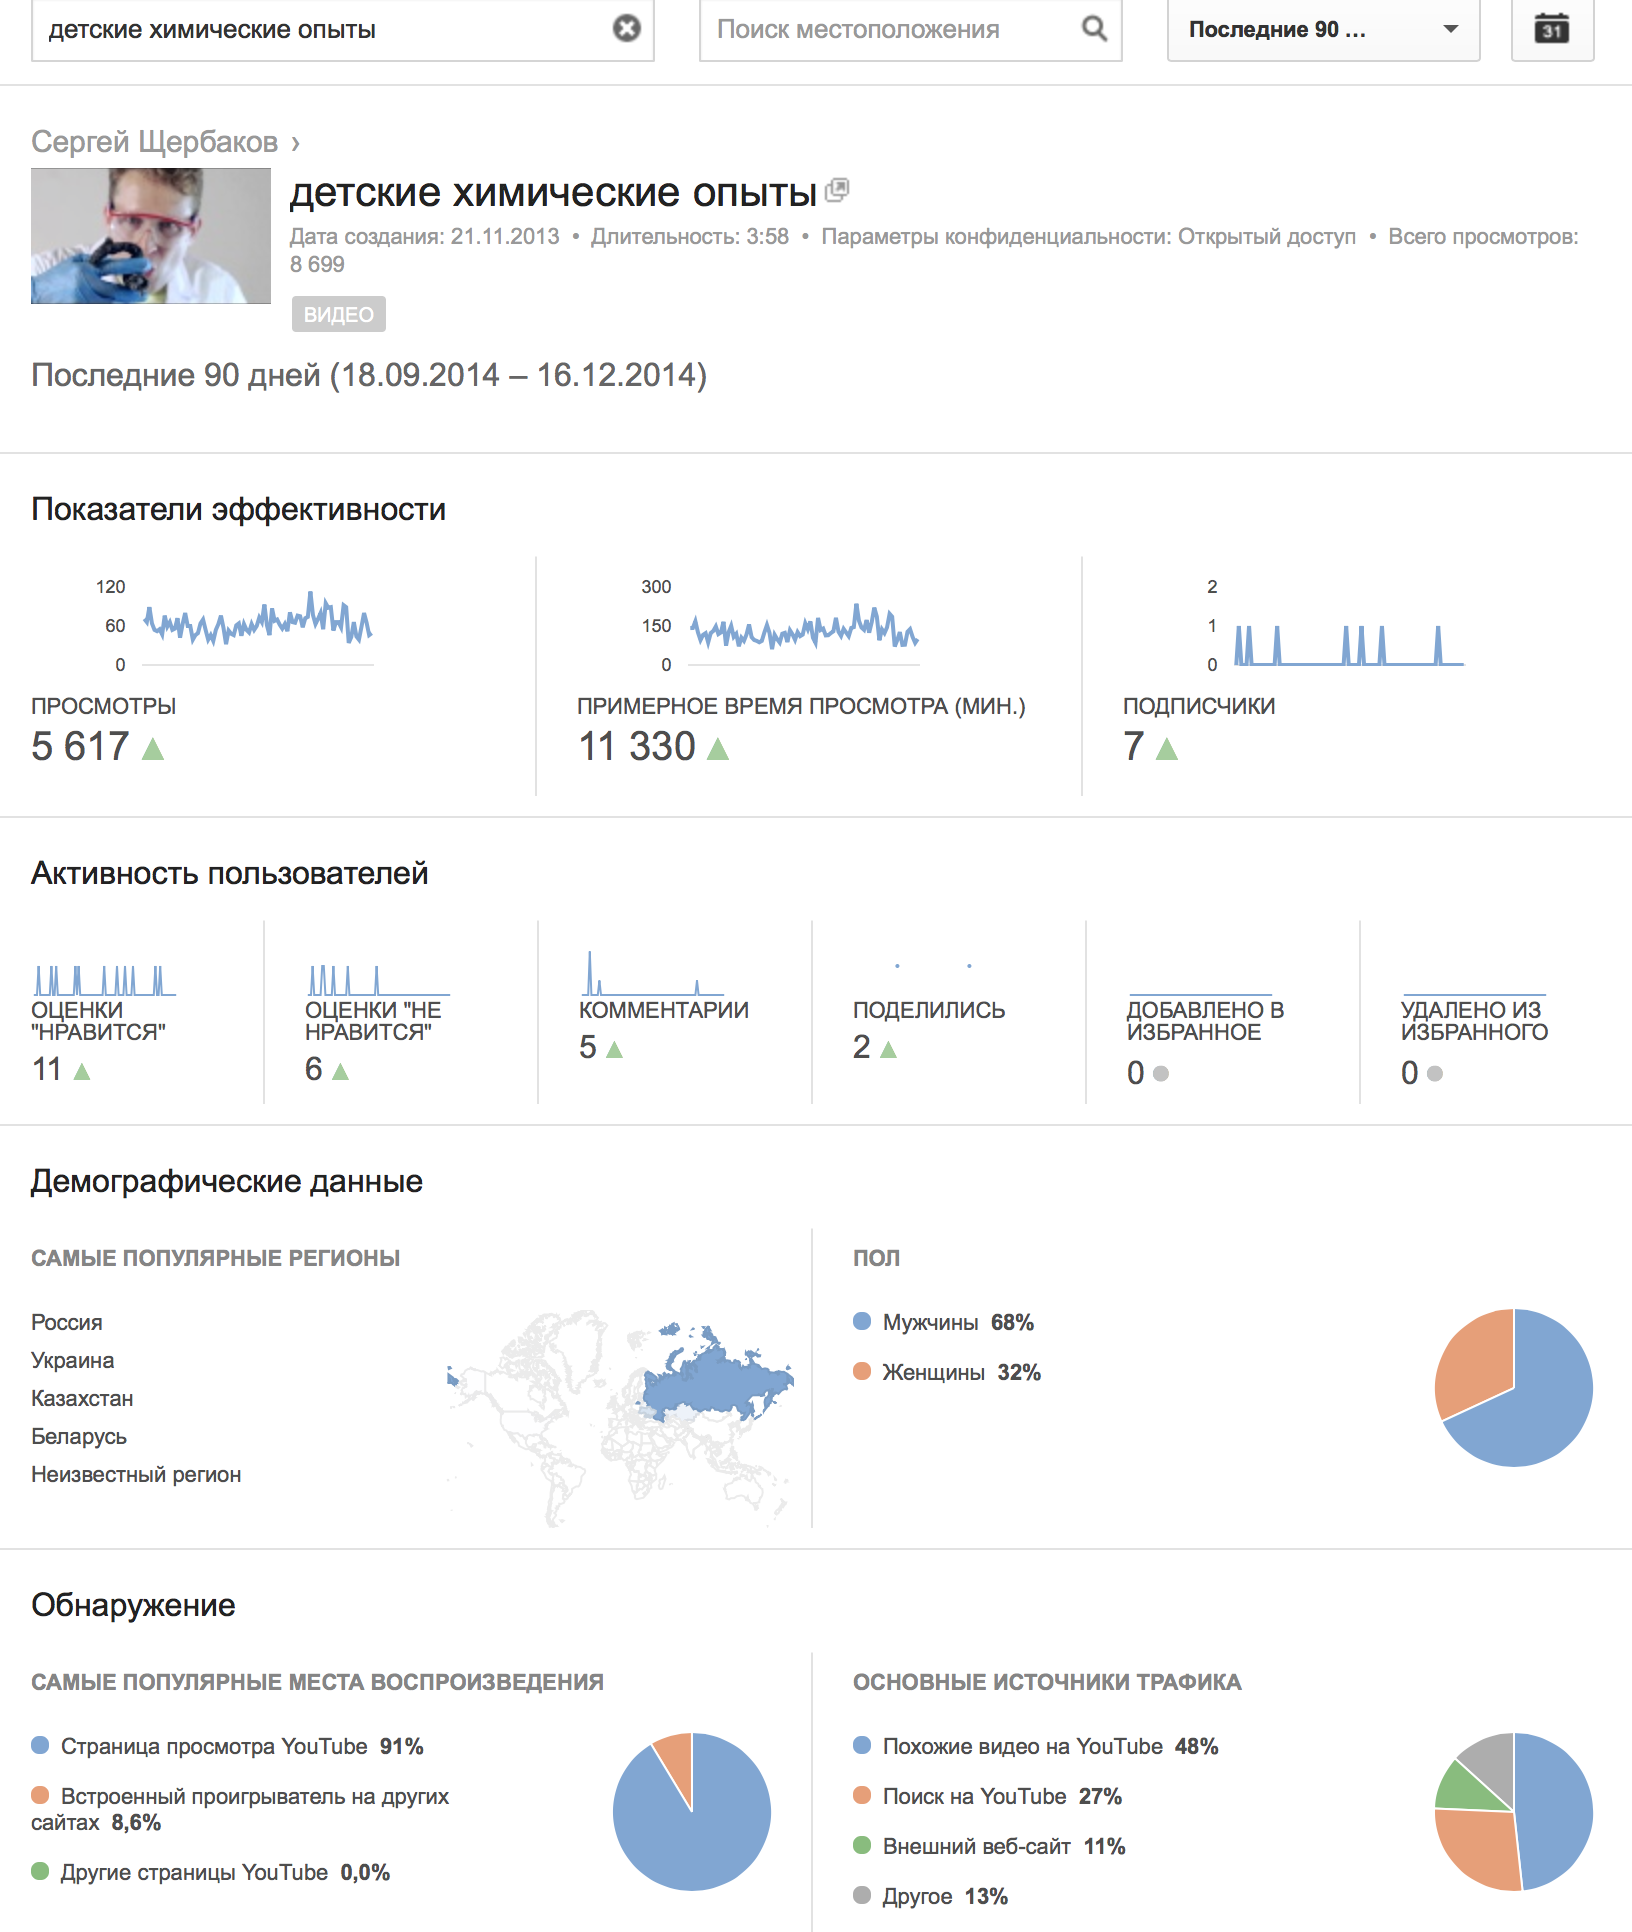1632x1932 pixels.
Task: Open the video thumbnail preview
Action: (151, 236)
